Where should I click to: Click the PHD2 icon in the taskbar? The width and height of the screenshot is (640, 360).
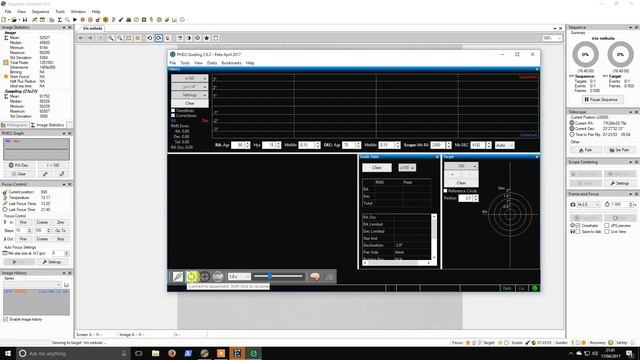pos(253,353)
